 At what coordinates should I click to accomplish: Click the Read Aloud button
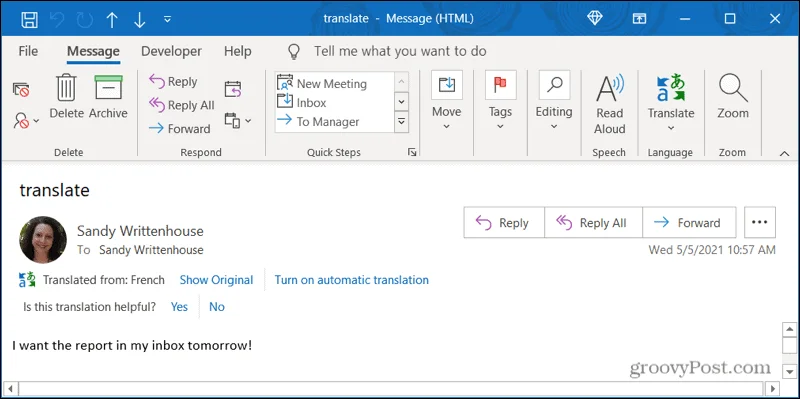pyautogui.click(x=610, y=105)
